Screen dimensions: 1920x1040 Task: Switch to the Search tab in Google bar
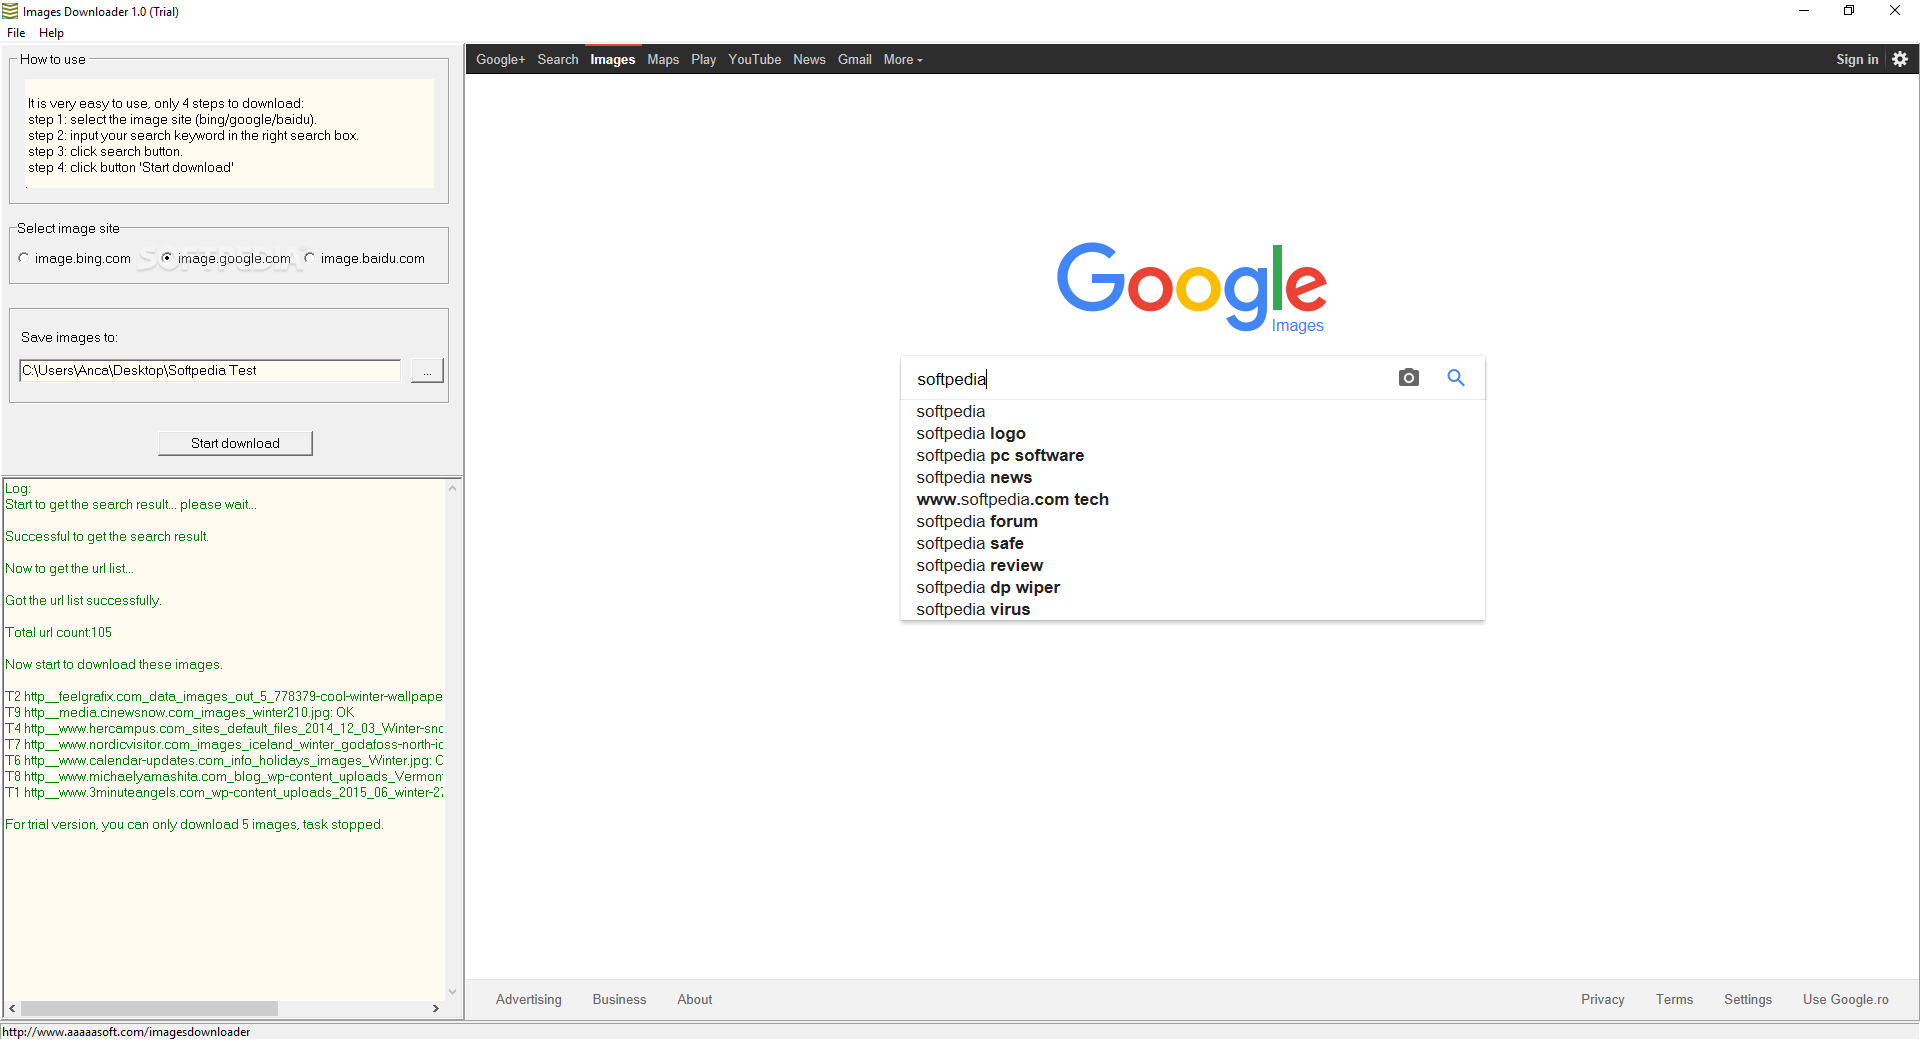pos(558,59)
